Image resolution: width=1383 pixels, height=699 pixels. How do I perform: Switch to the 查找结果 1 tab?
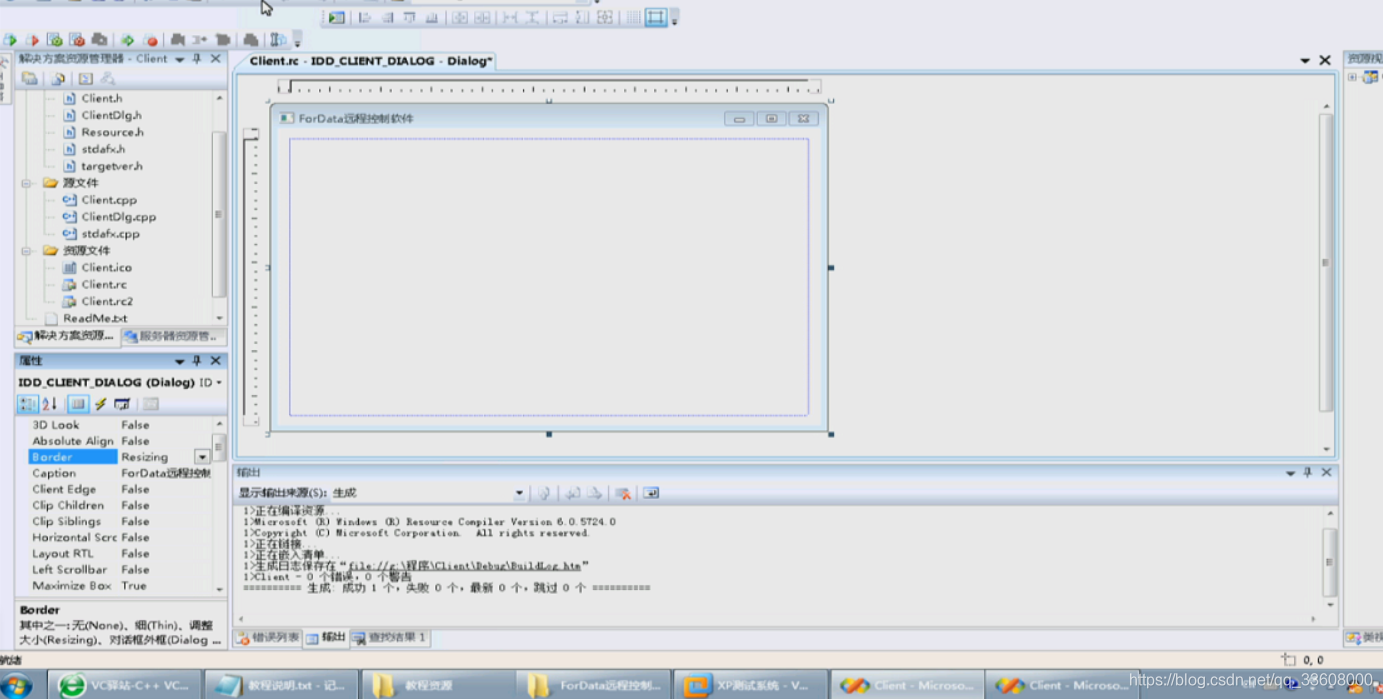point(390,637)
